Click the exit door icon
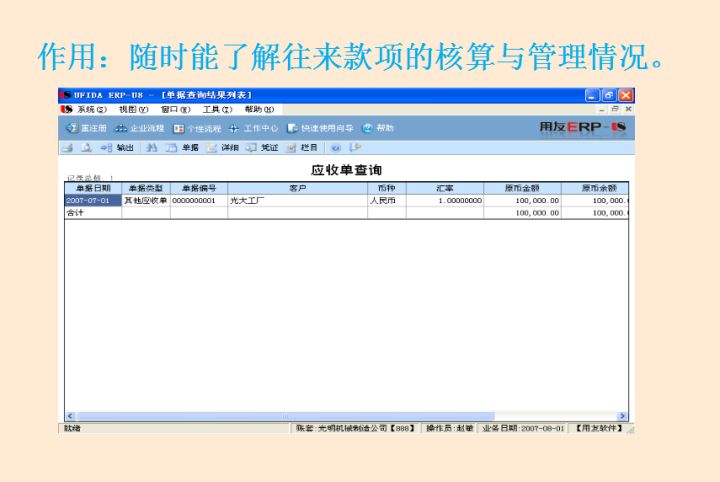This screenshot has width=720, height=482. click(x=355, y=148)
